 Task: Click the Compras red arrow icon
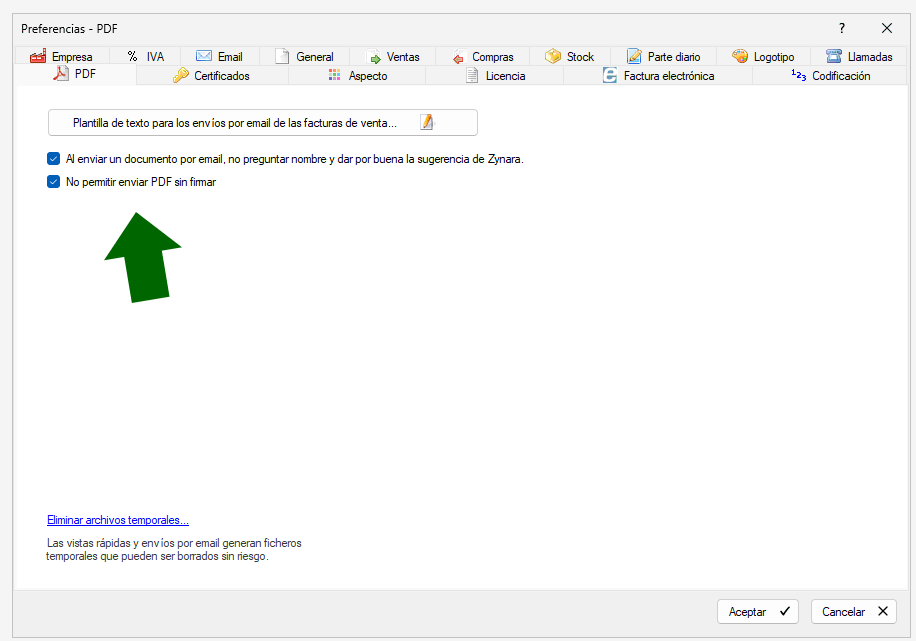[458, 58]
